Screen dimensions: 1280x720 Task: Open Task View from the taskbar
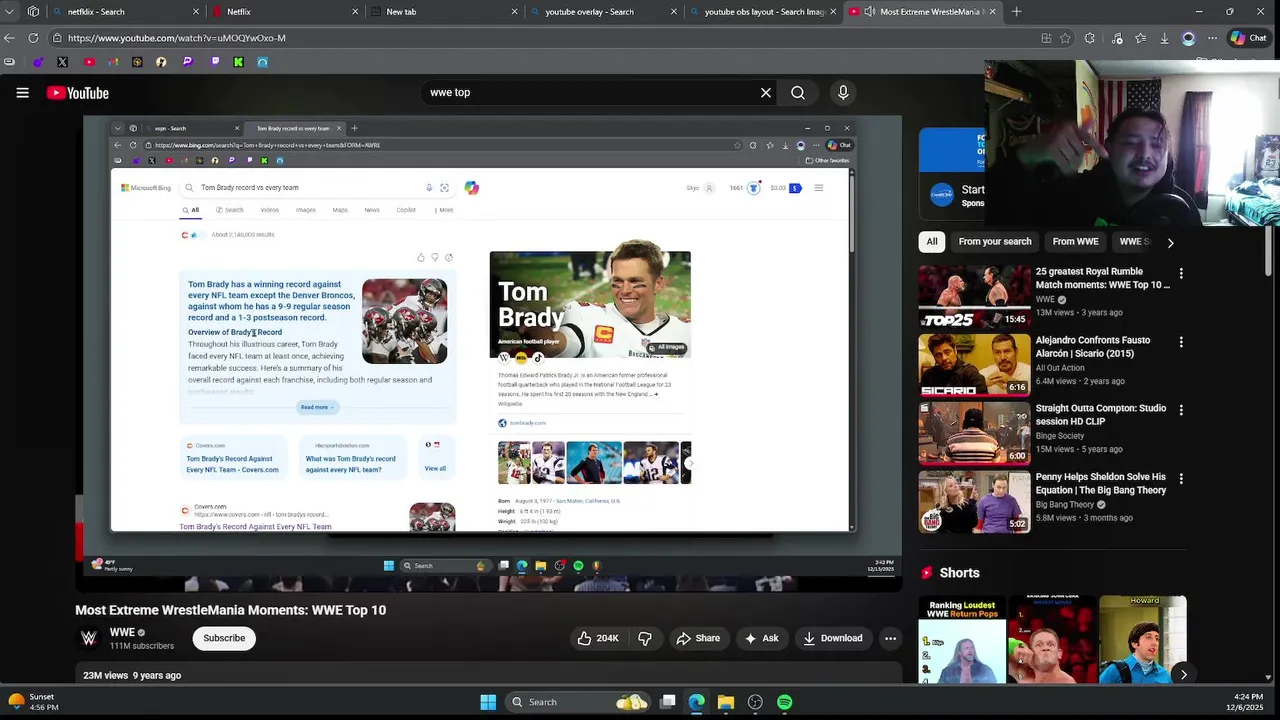coord(668,702)
